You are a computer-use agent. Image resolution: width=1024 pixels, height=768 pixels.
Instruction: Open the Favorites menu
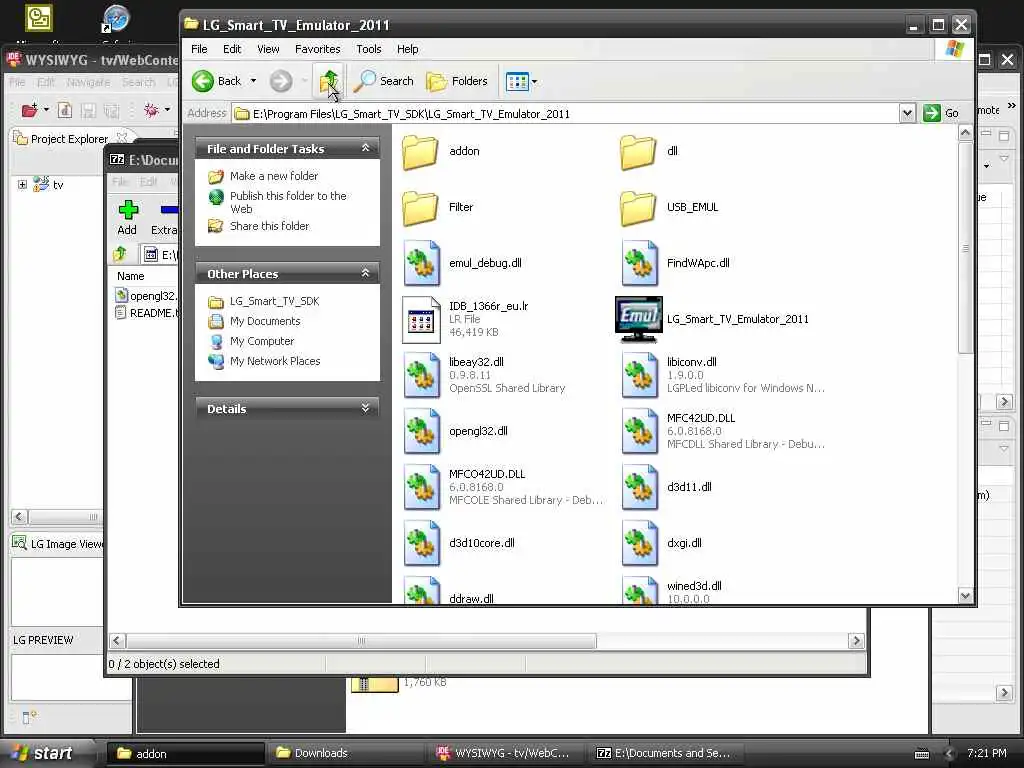[x=317, y=49]
